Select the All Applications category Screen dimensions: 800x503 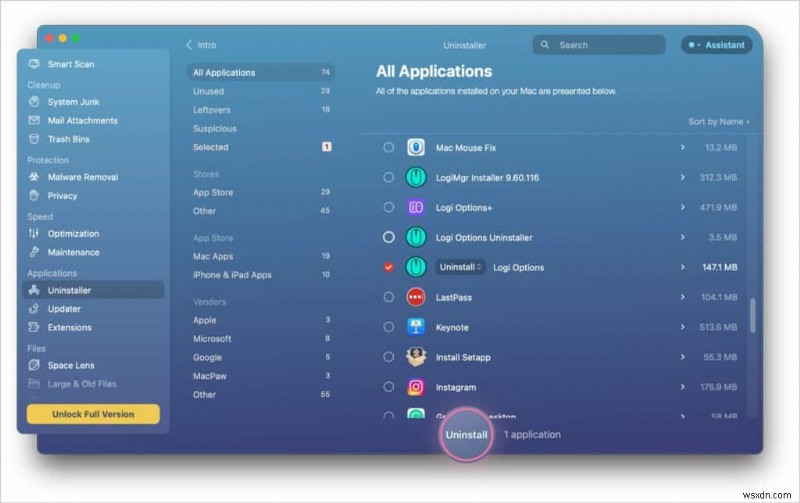[261, 72]
